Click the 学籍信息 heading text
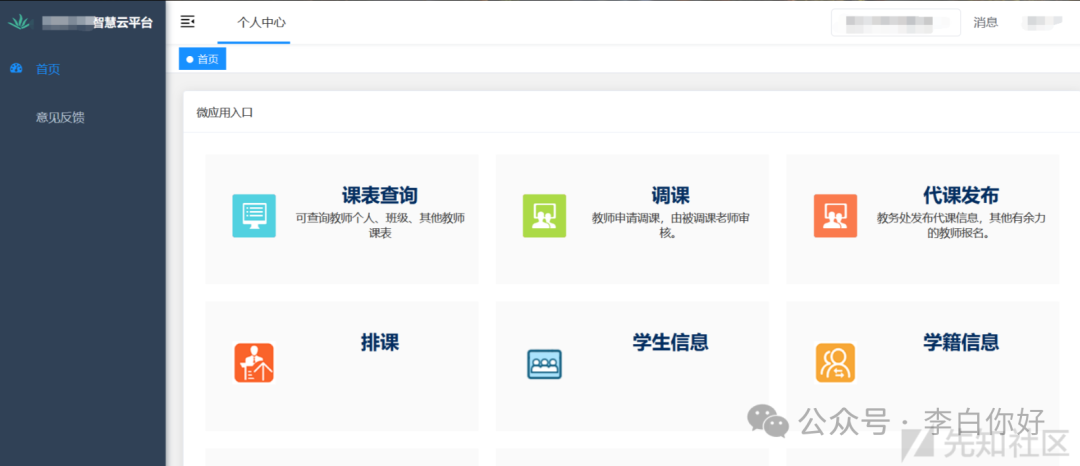Image resolution: width=1080 pixels, height=466 pixels. 960,342
